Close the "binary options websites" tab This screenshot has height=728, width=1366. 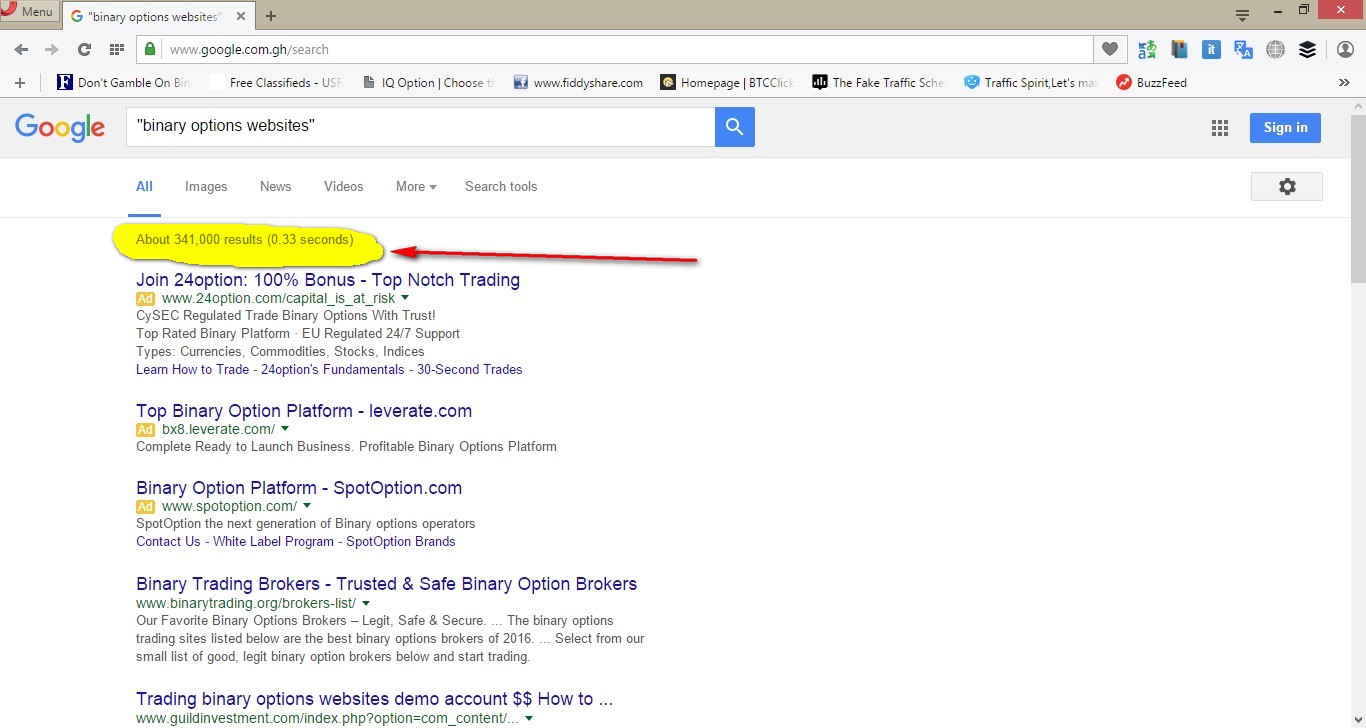(240, 16)
